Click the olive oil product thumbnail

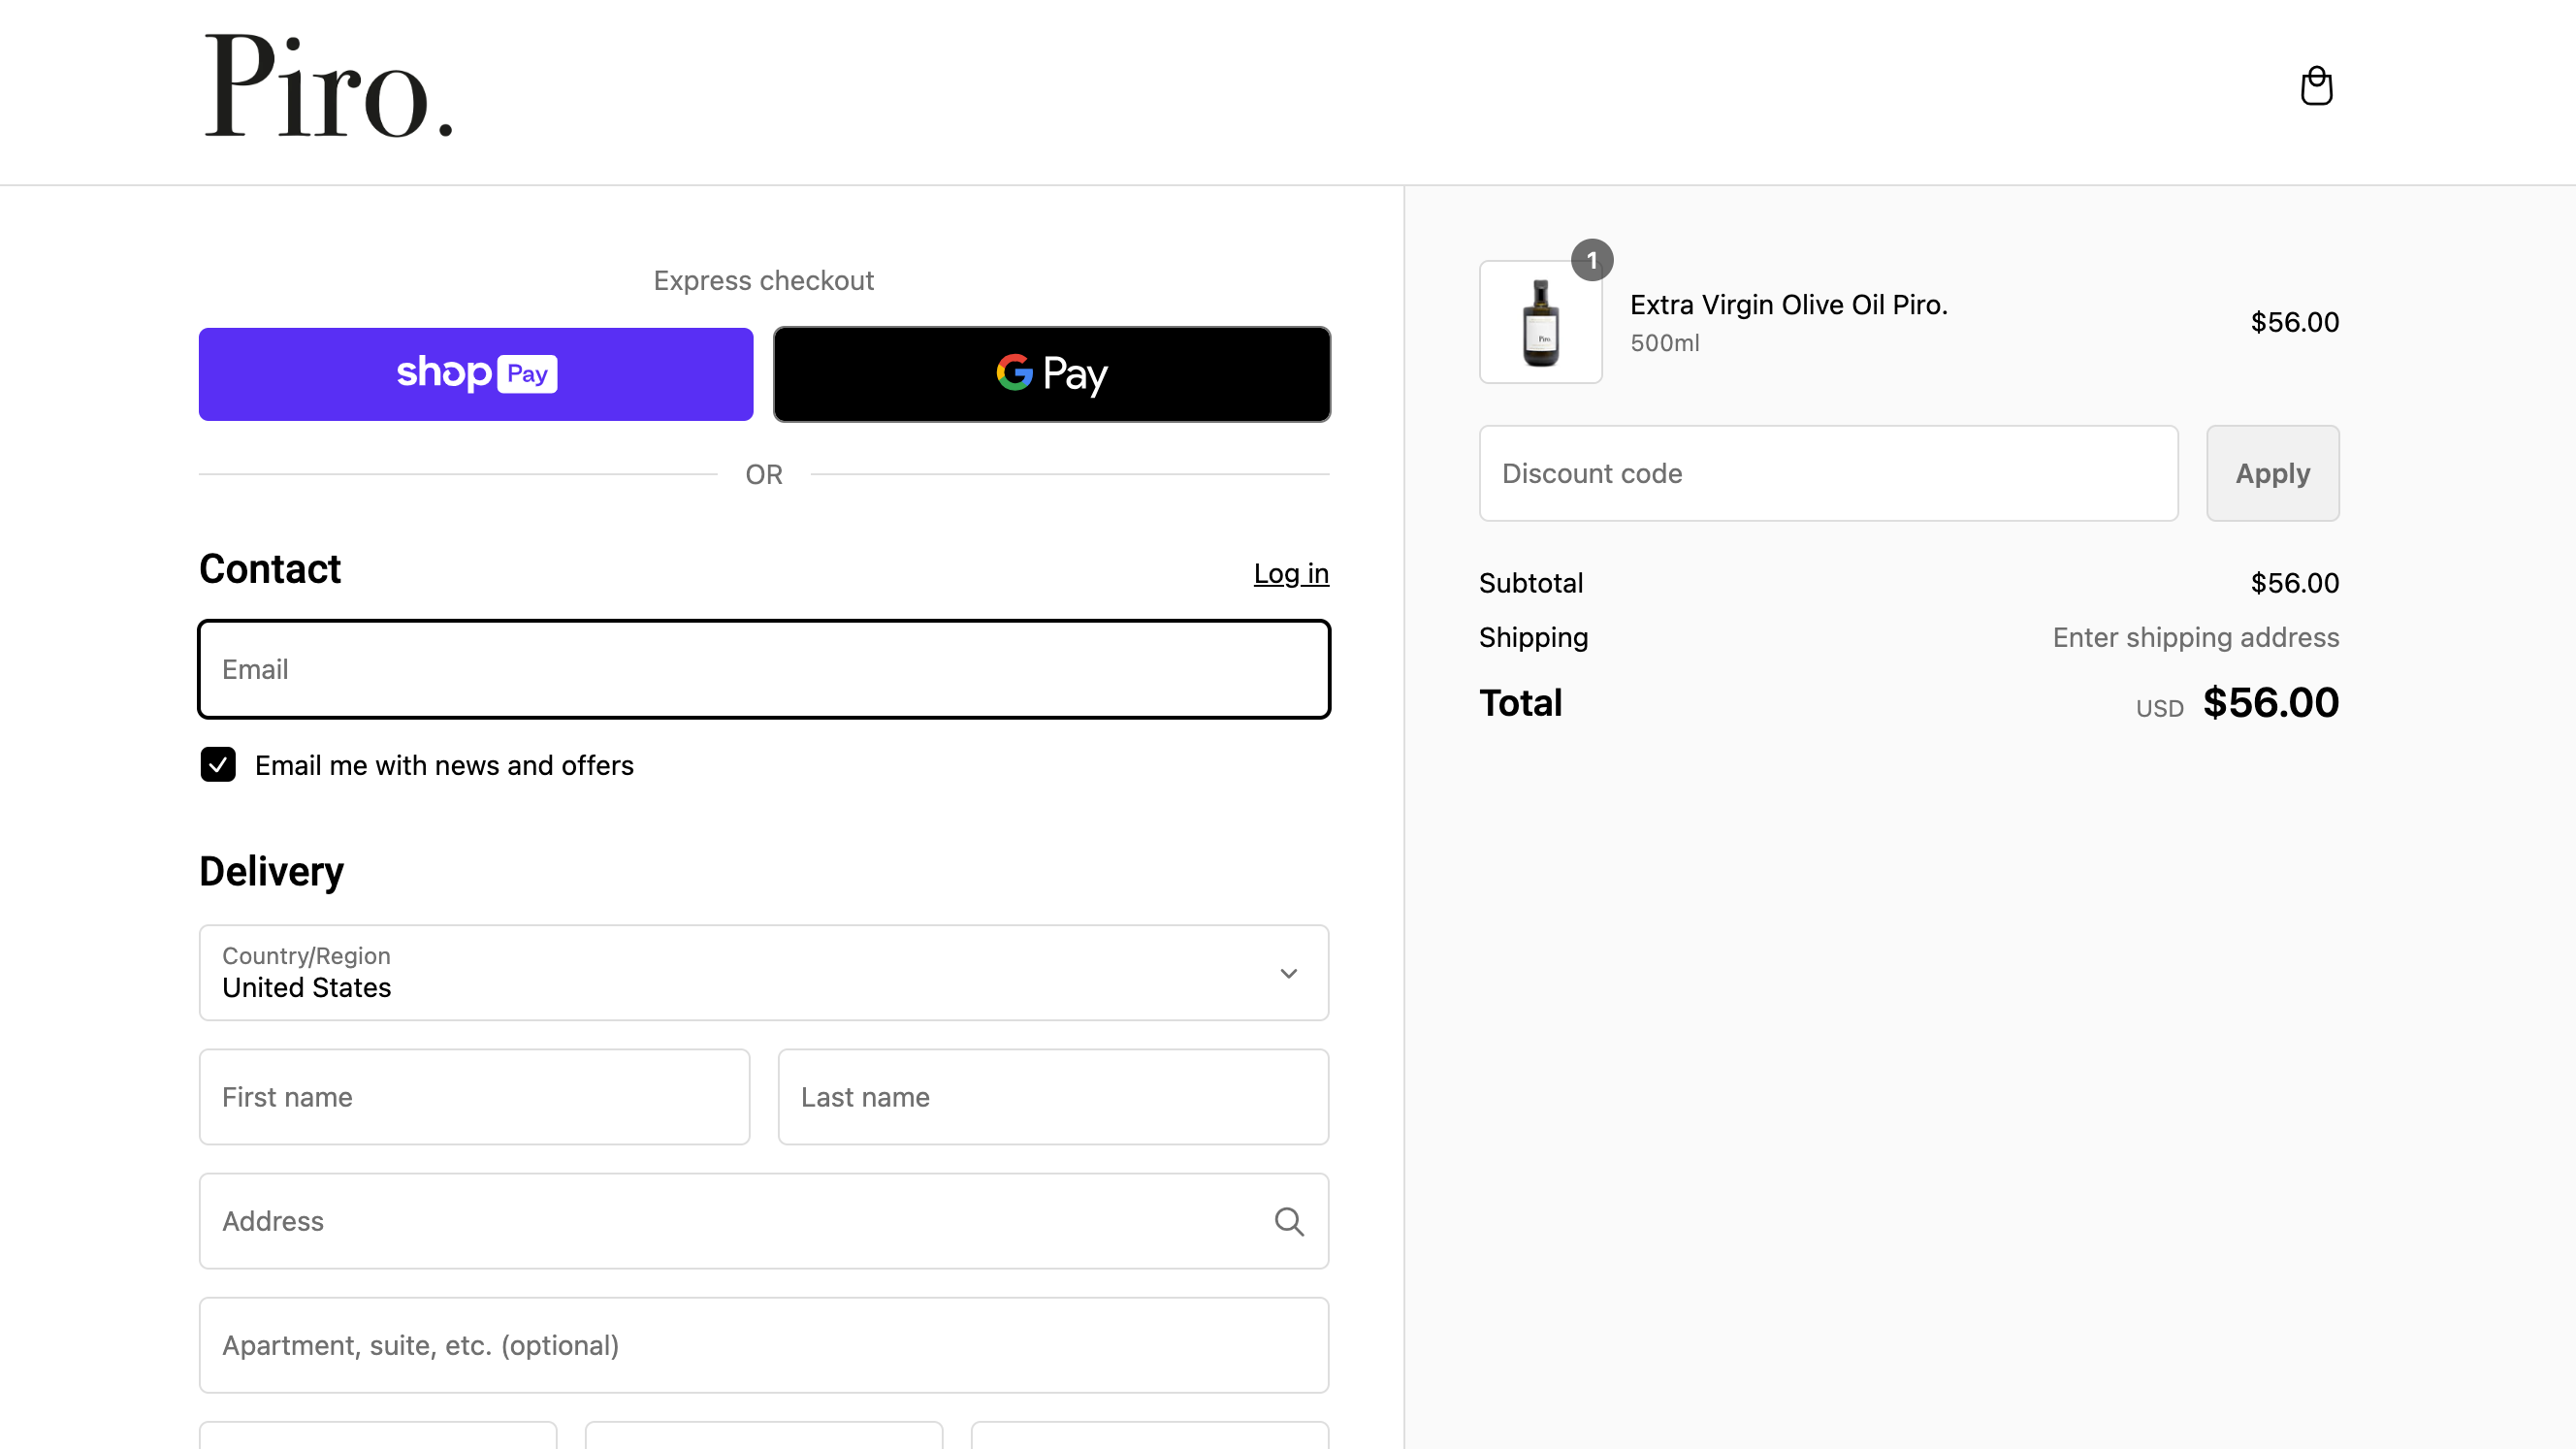[1540, 322]
